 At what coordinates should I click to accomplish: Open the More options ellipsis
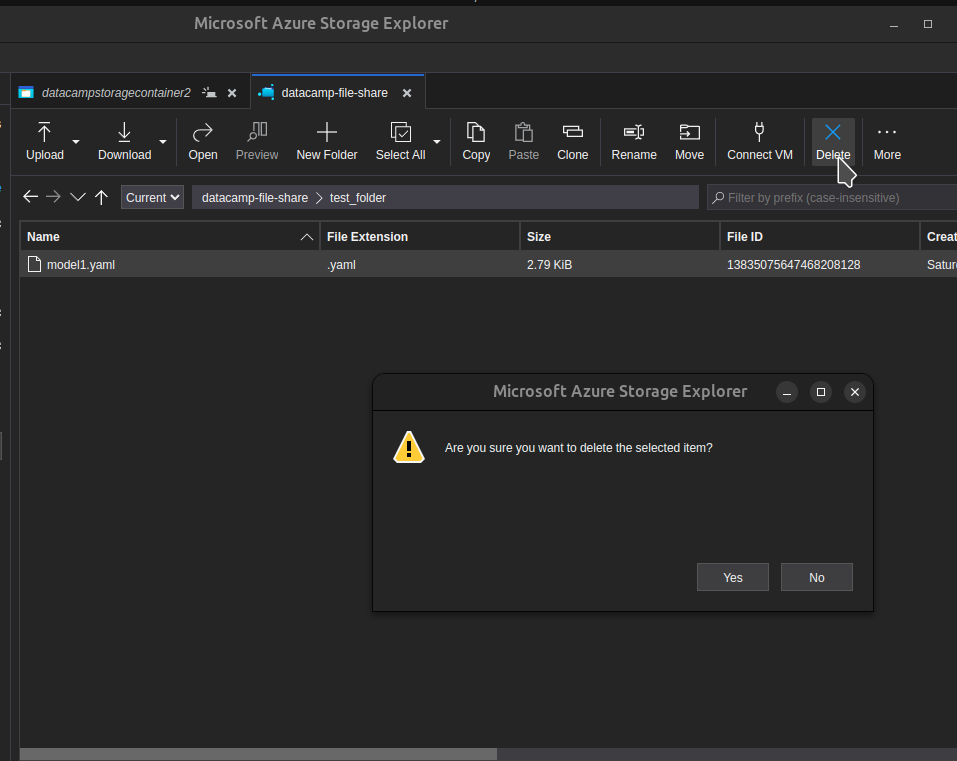886,132
